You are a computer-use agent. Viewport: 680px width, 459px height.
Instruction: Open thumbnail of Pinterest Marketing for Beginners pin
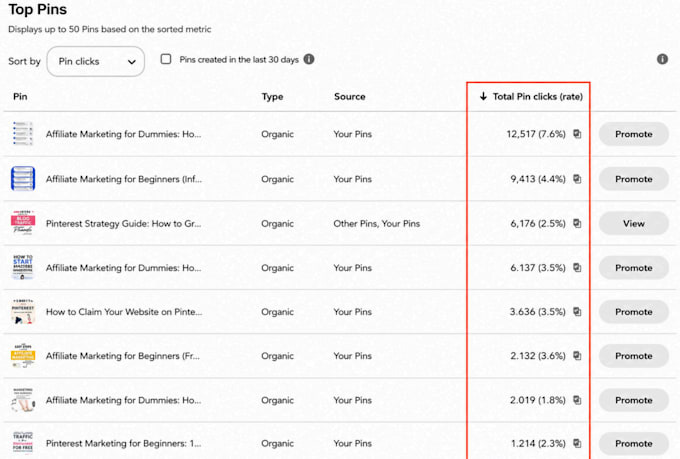pos(23,443)
